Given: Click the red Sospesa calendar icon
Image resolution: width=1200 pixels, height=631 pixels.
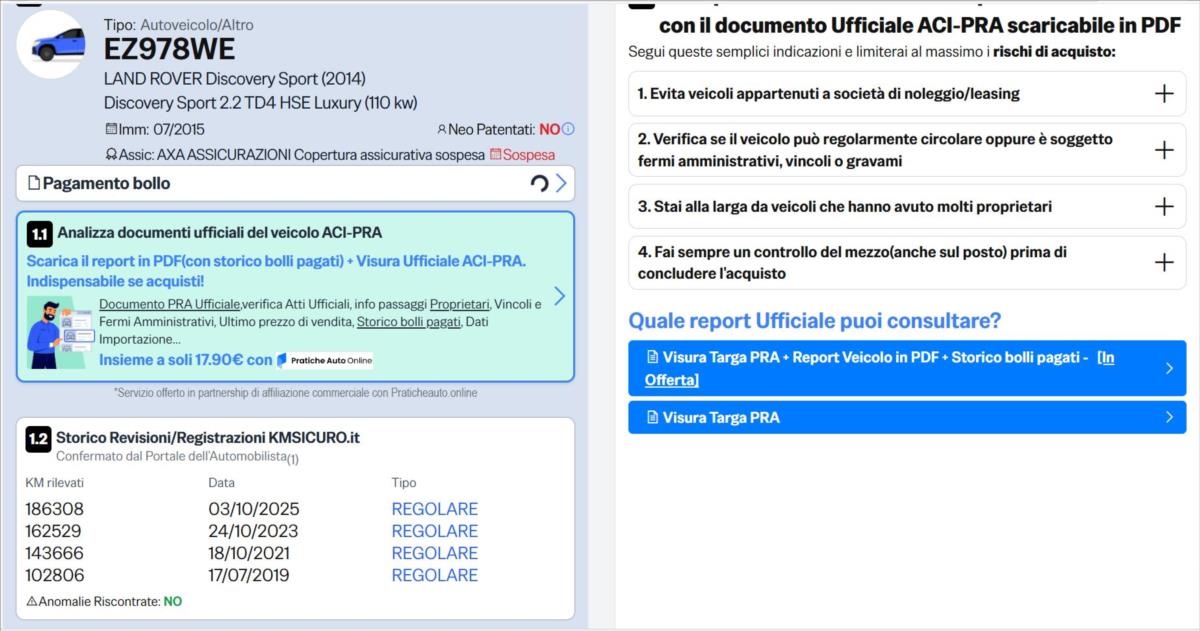Looking at the screenshot, I should (495, 155).
